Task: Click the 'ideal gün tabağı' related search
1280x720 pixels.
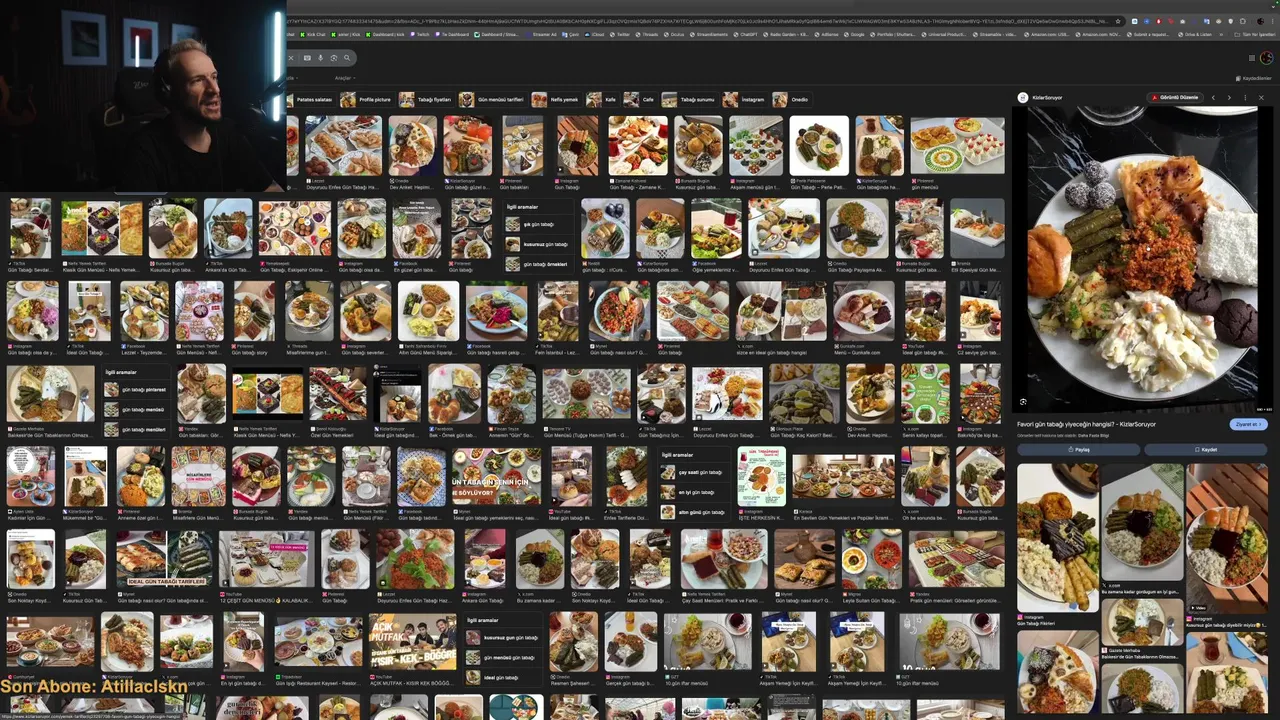Action: click(503, 677)
